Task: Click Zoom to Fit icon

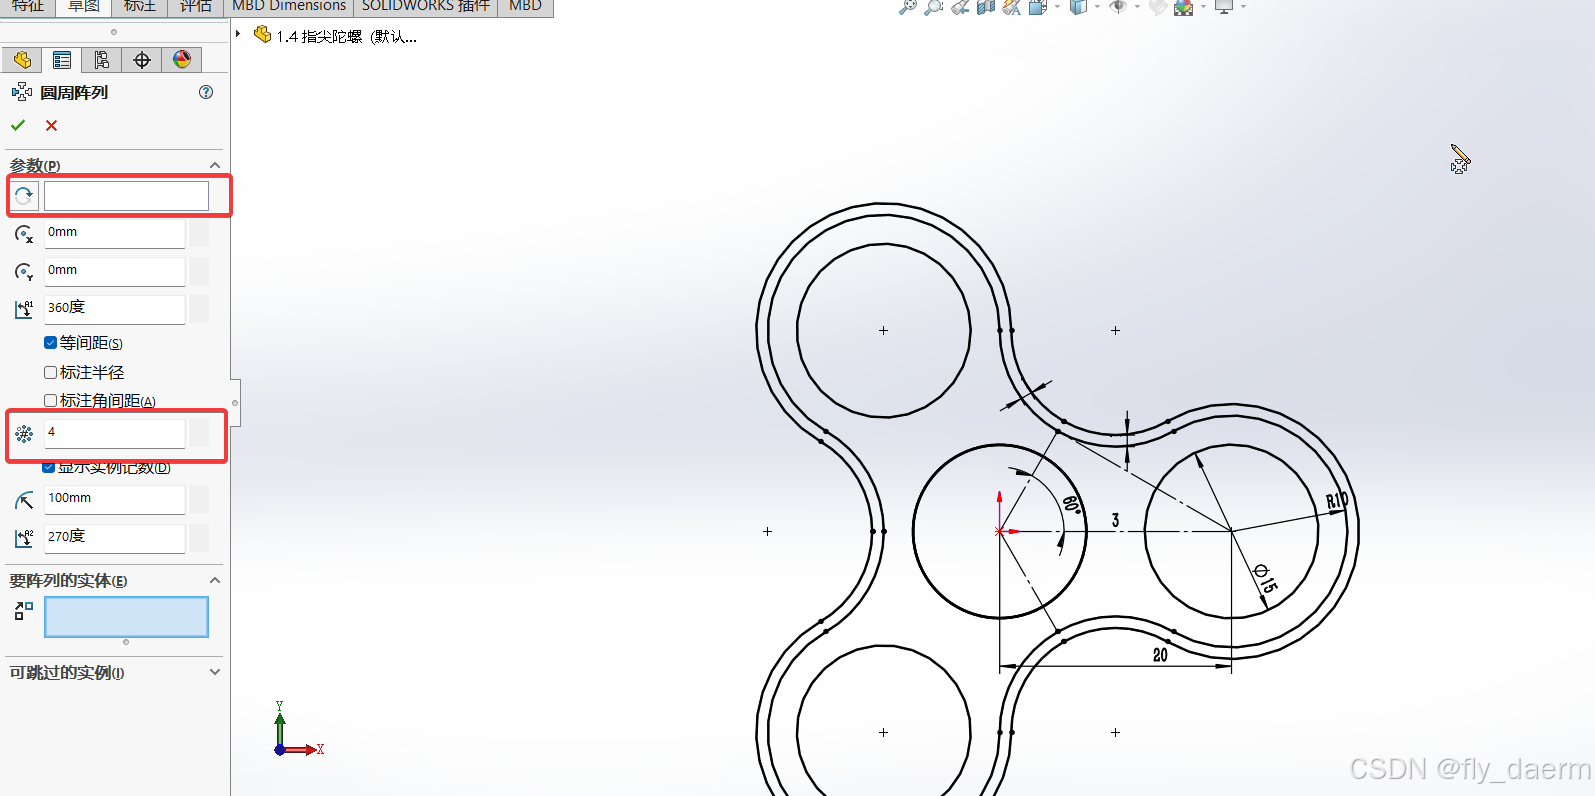Action: [x=907, y=7]
